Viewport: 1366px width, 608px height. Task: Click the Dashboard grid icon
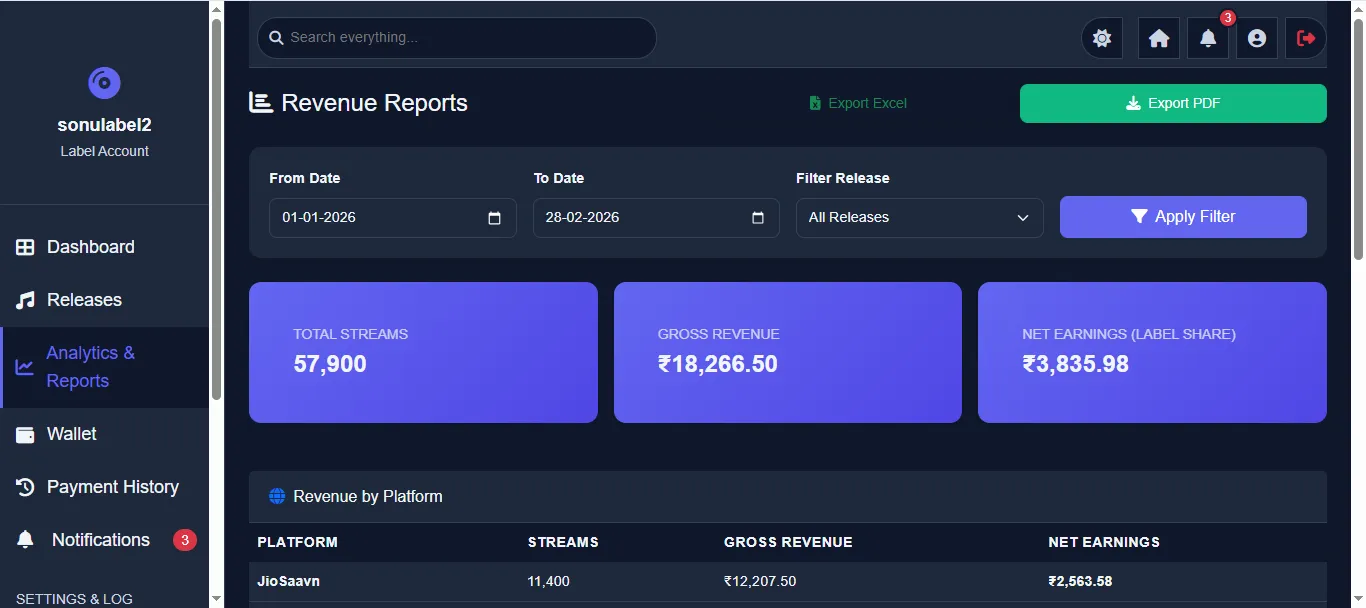[x=25, y=247]
